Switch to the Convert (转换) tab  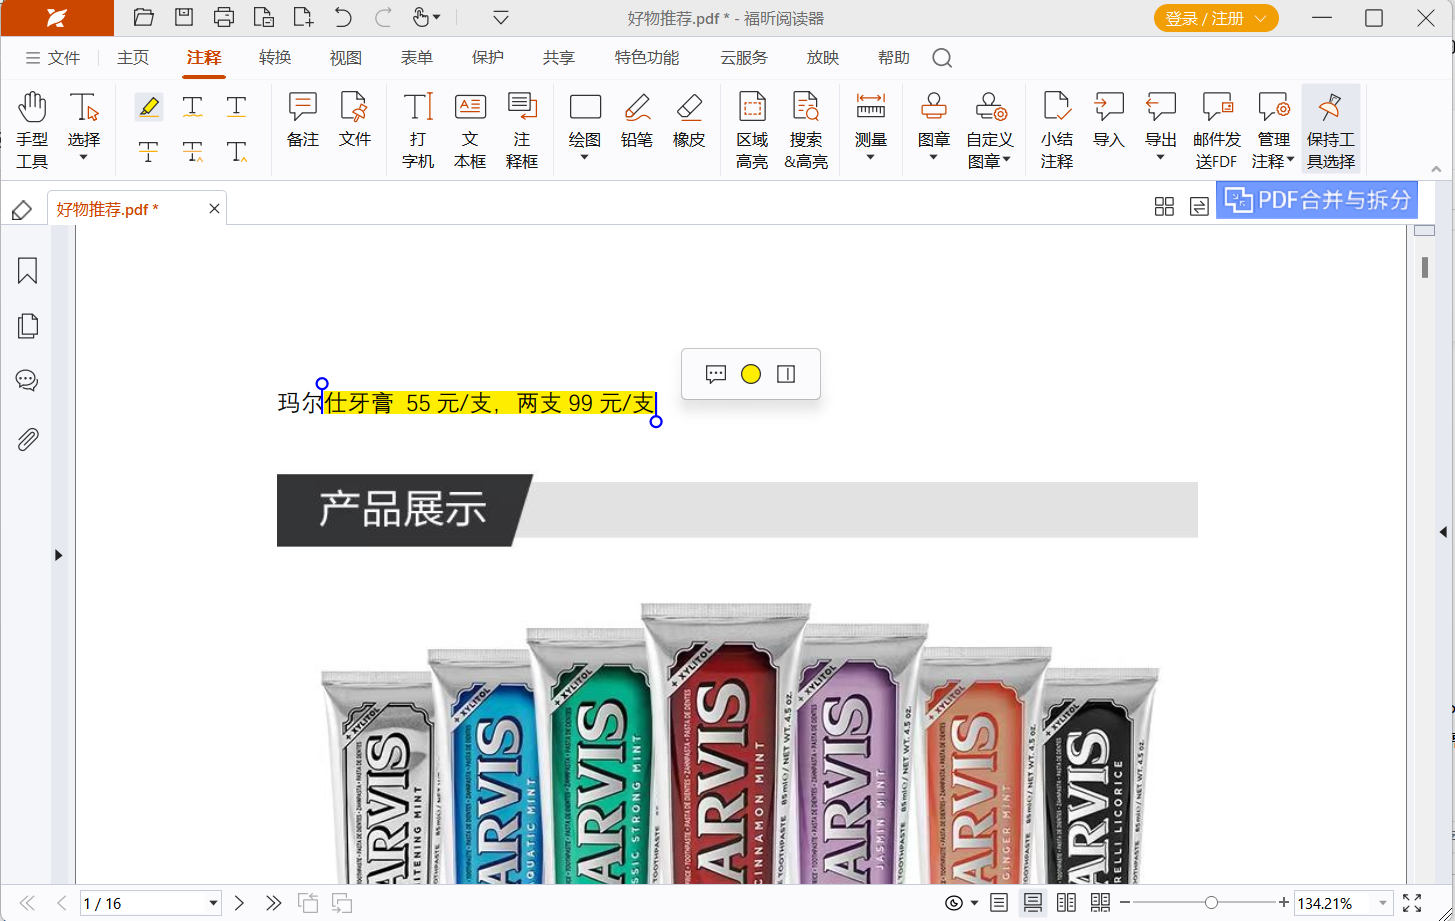click(x=275, y=58)
